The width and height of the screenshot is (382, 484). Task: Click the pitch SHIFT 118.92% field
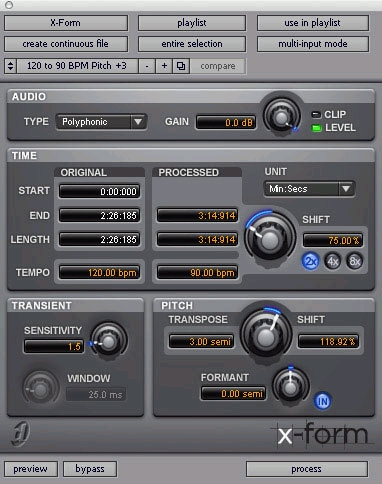(328, 341)
